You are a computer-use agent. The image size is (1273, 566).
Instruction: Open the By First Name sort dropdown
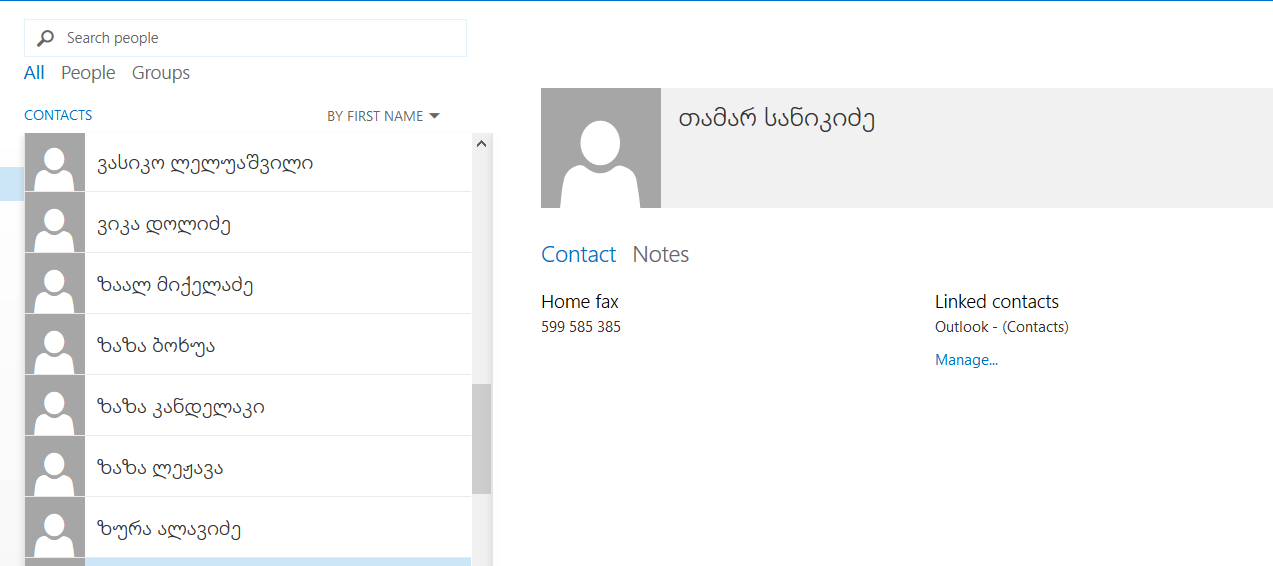[383, 116]
